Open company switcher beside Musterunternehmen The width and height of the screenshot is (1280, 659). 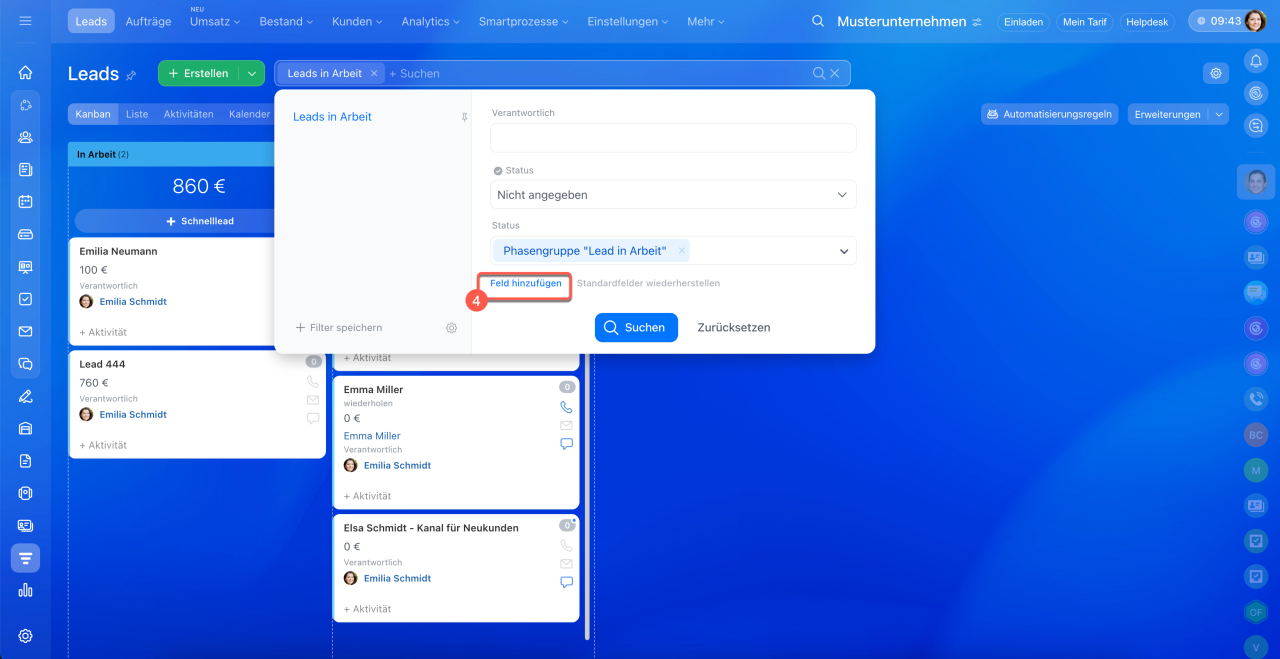tap(977, 22)
